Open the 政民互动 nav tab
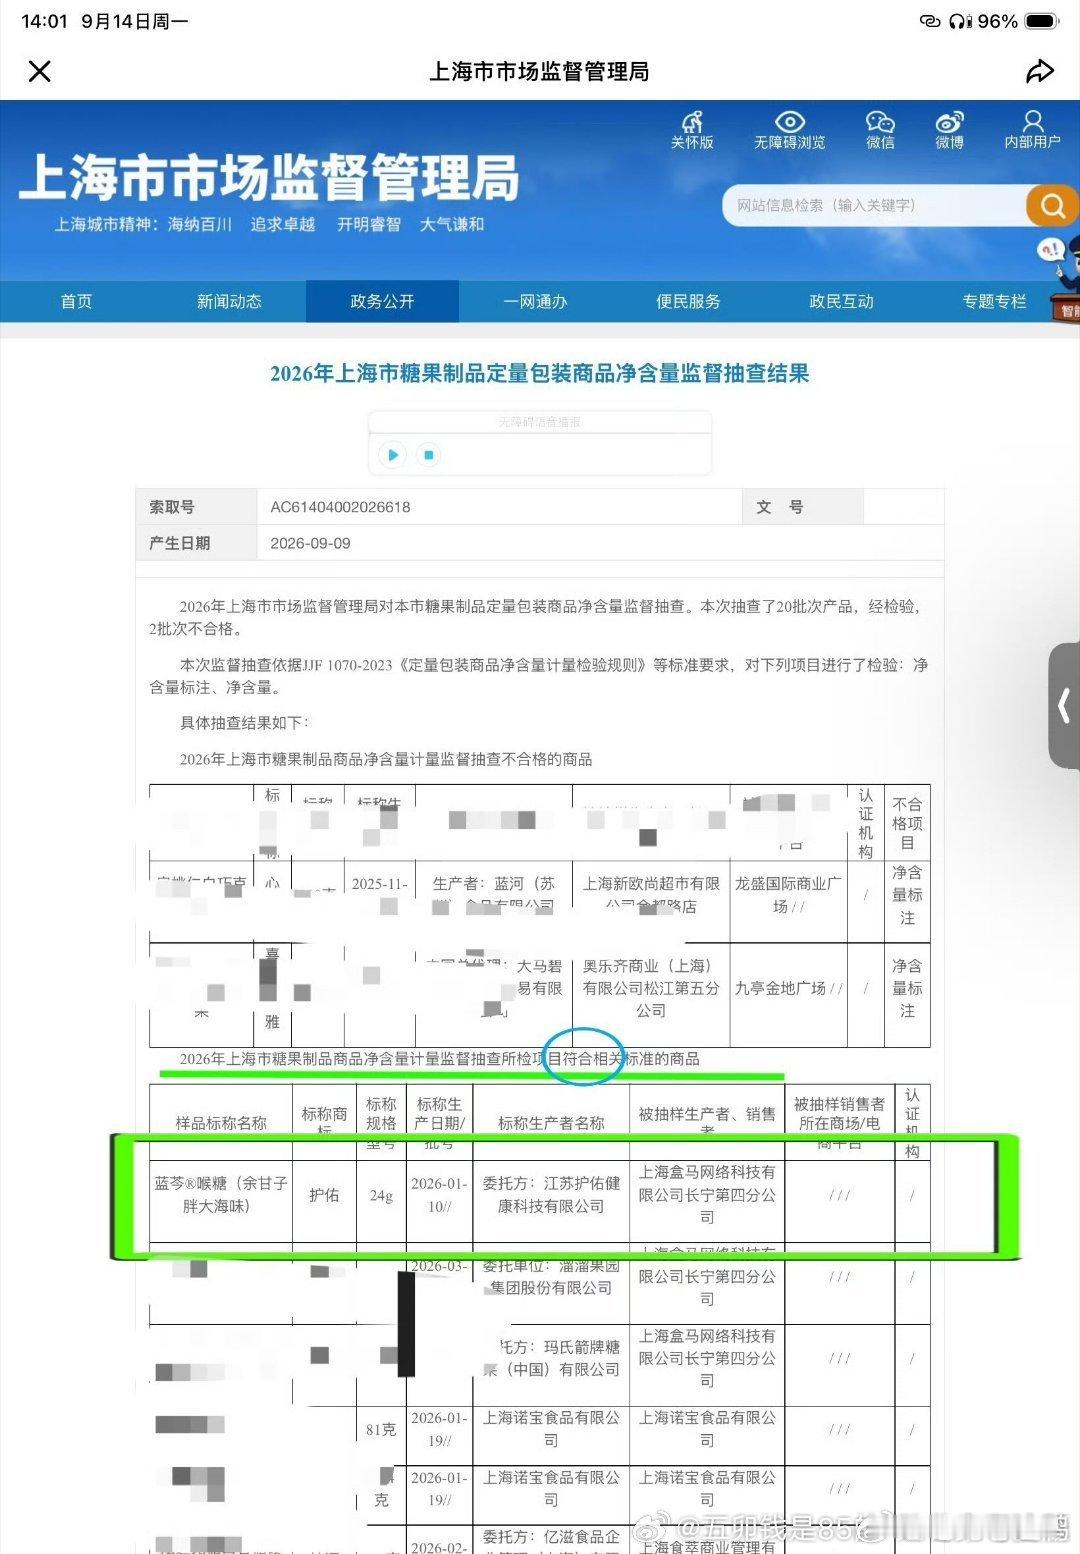The height and width of the screenshot is (1554, 1080). click(x=841, y=301)
